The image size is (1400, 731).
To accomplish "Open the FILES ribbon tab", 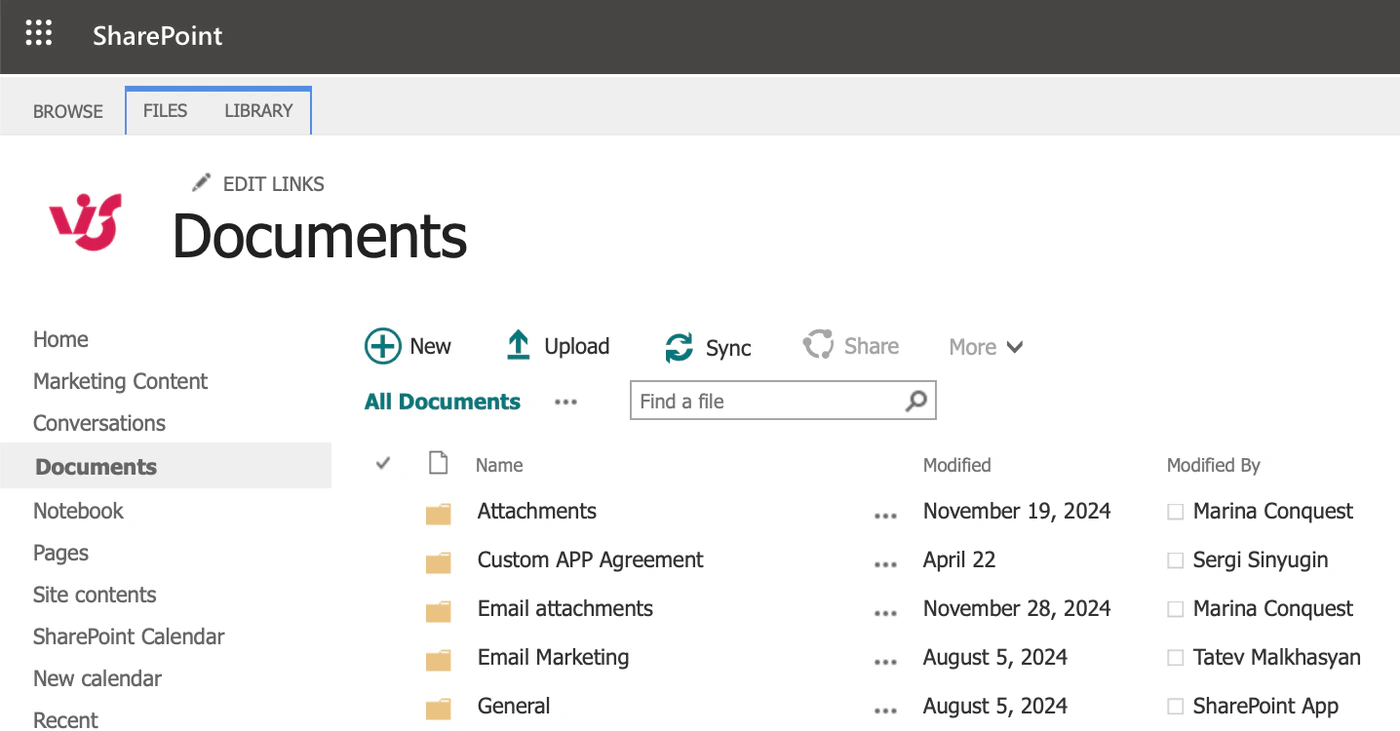I will 165,110.
